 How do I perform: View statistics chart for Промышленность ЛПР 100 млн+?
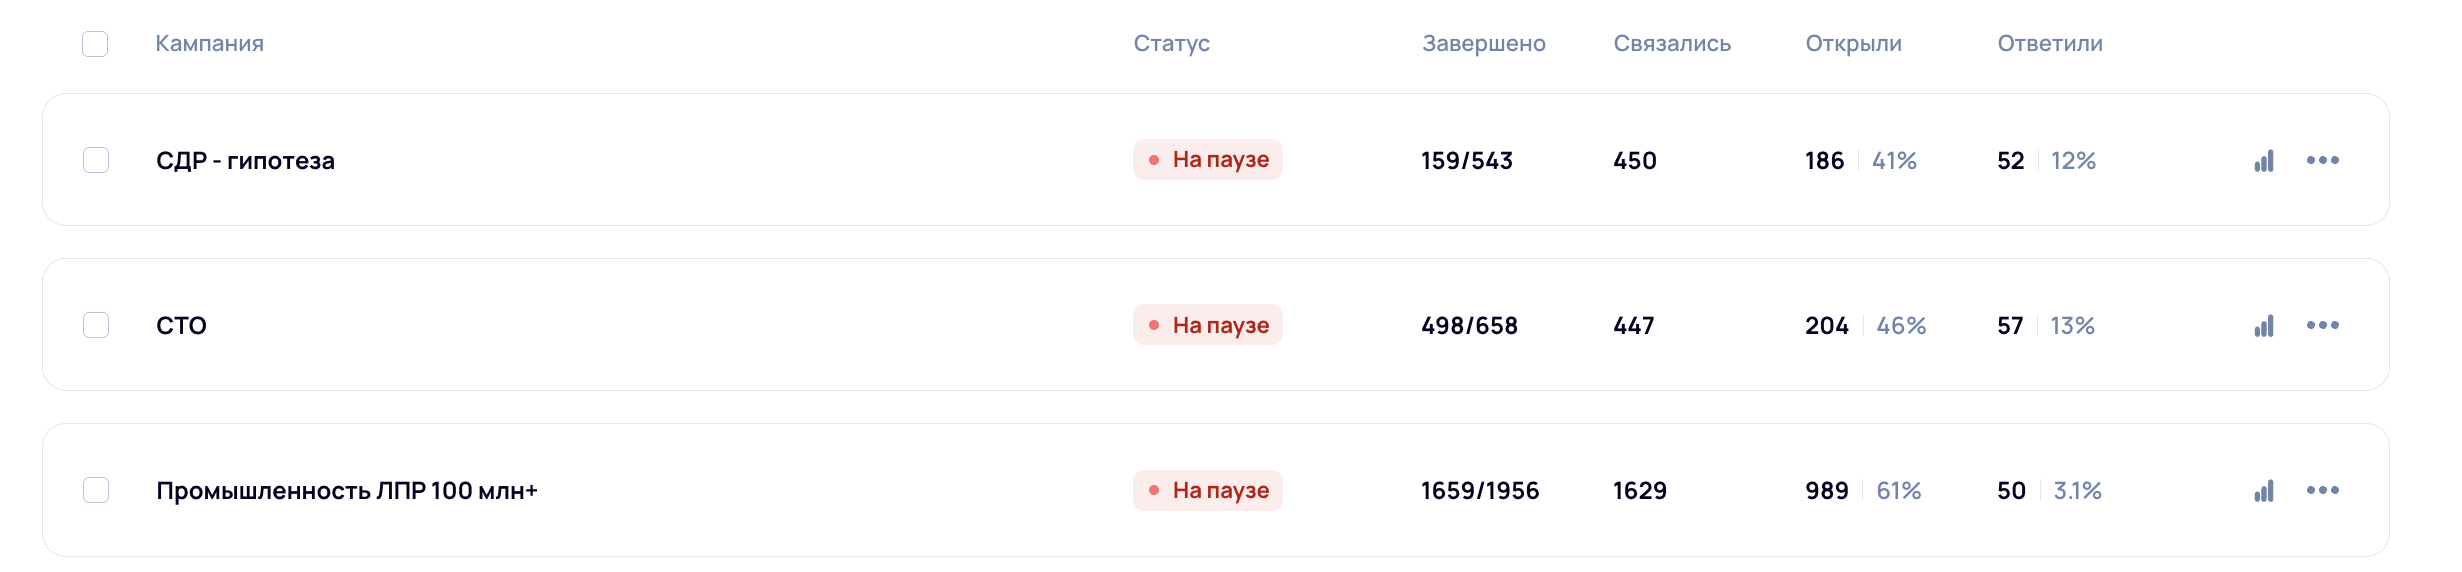point(2264,491)
